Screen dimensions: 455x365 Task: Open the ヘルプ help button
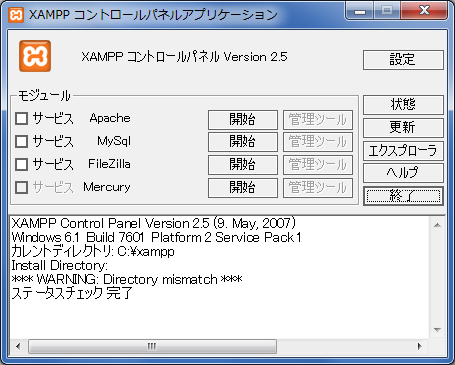click(x=403, y=173)
